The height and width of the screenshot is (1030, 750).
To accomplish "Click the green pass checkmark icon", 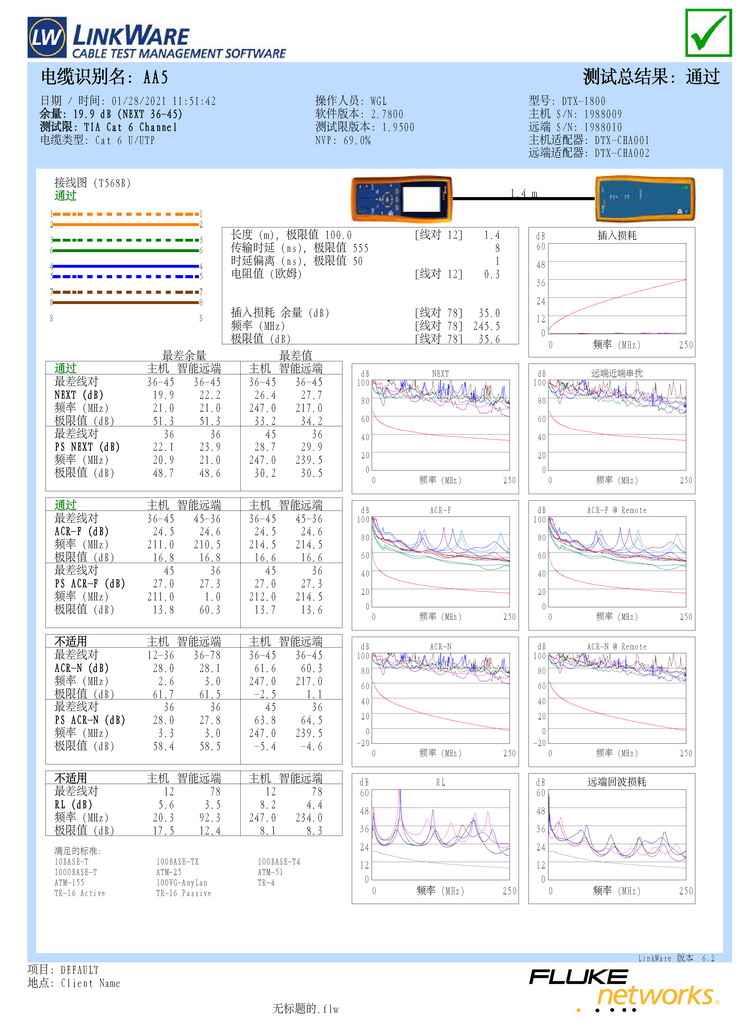I will (x=709, y=33).
